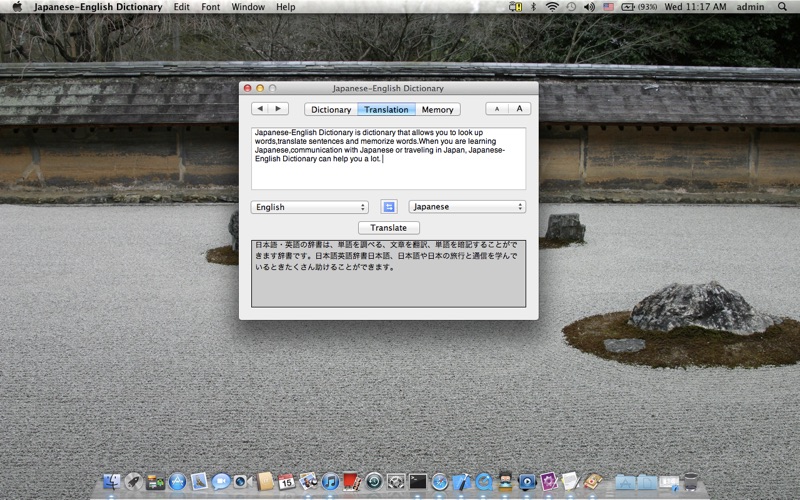Open Terminal in the Dock
This screenshot has width=800, height=500.
[418, 481]
